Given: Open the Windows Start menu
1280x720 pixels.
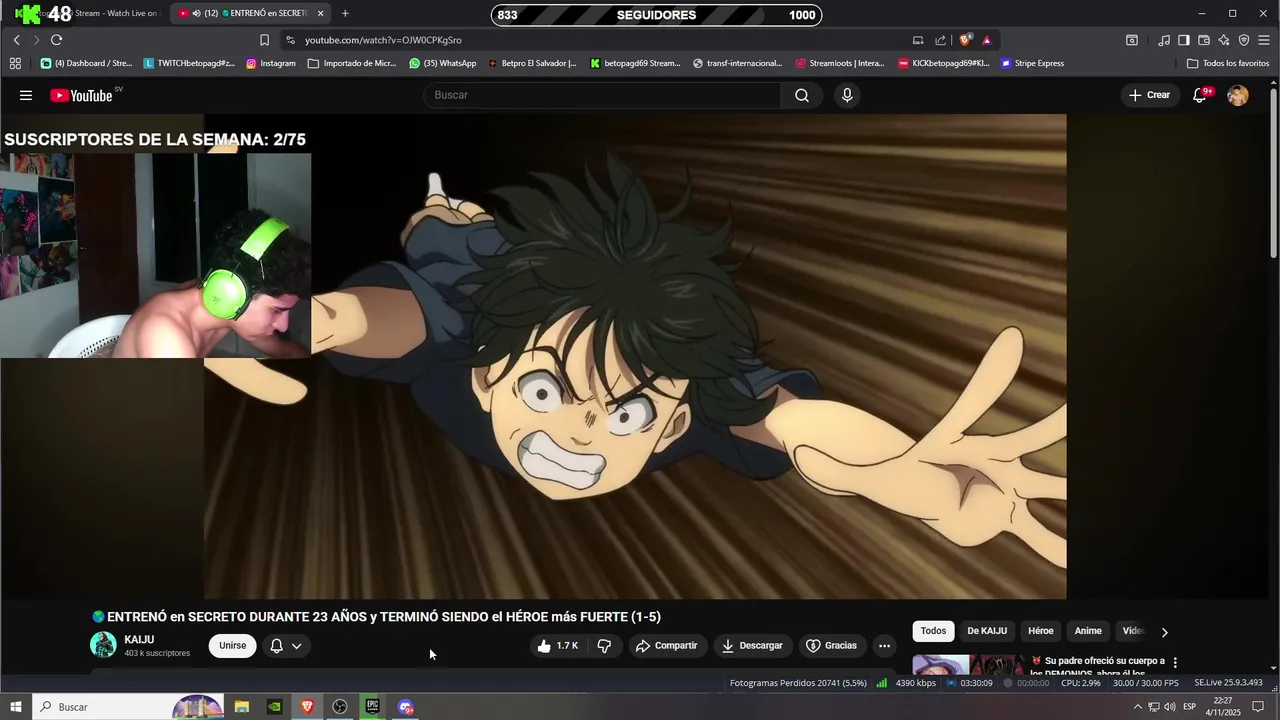Looking at the screenshot, I should tap(16, 707).
